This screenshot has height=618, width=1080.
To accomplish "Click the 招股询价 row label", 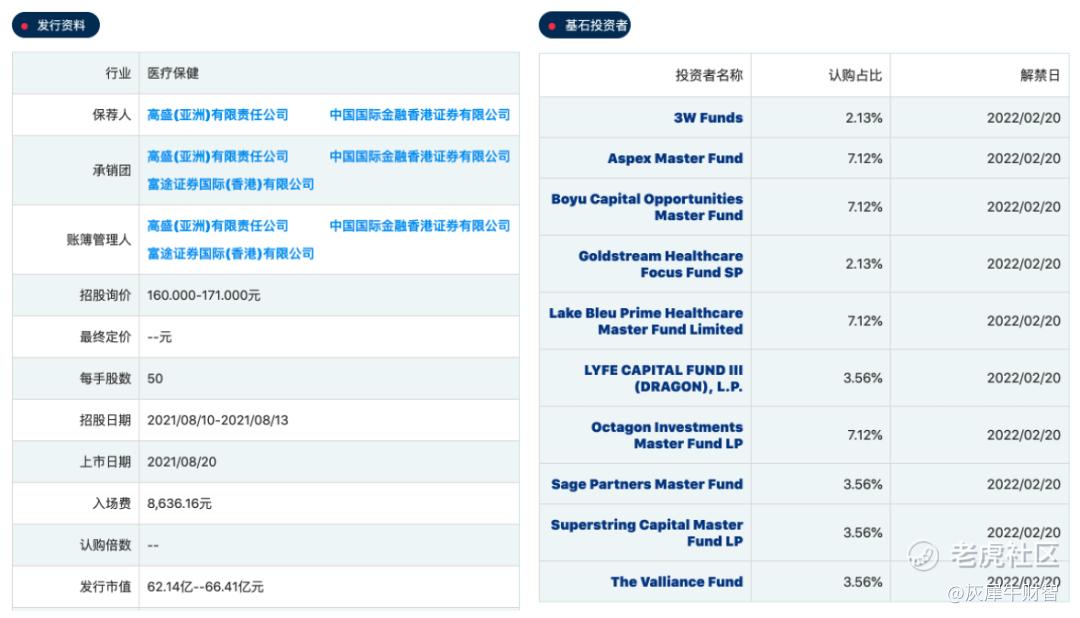I will click(x=105, y=296).
